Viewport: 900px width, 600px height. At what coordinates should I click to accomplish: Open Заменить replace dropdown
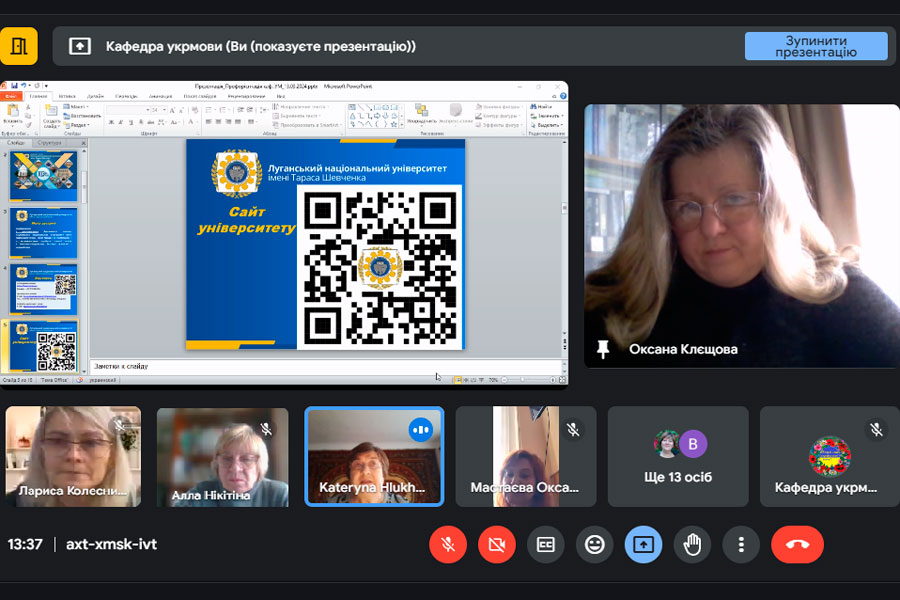coord(546,116)
